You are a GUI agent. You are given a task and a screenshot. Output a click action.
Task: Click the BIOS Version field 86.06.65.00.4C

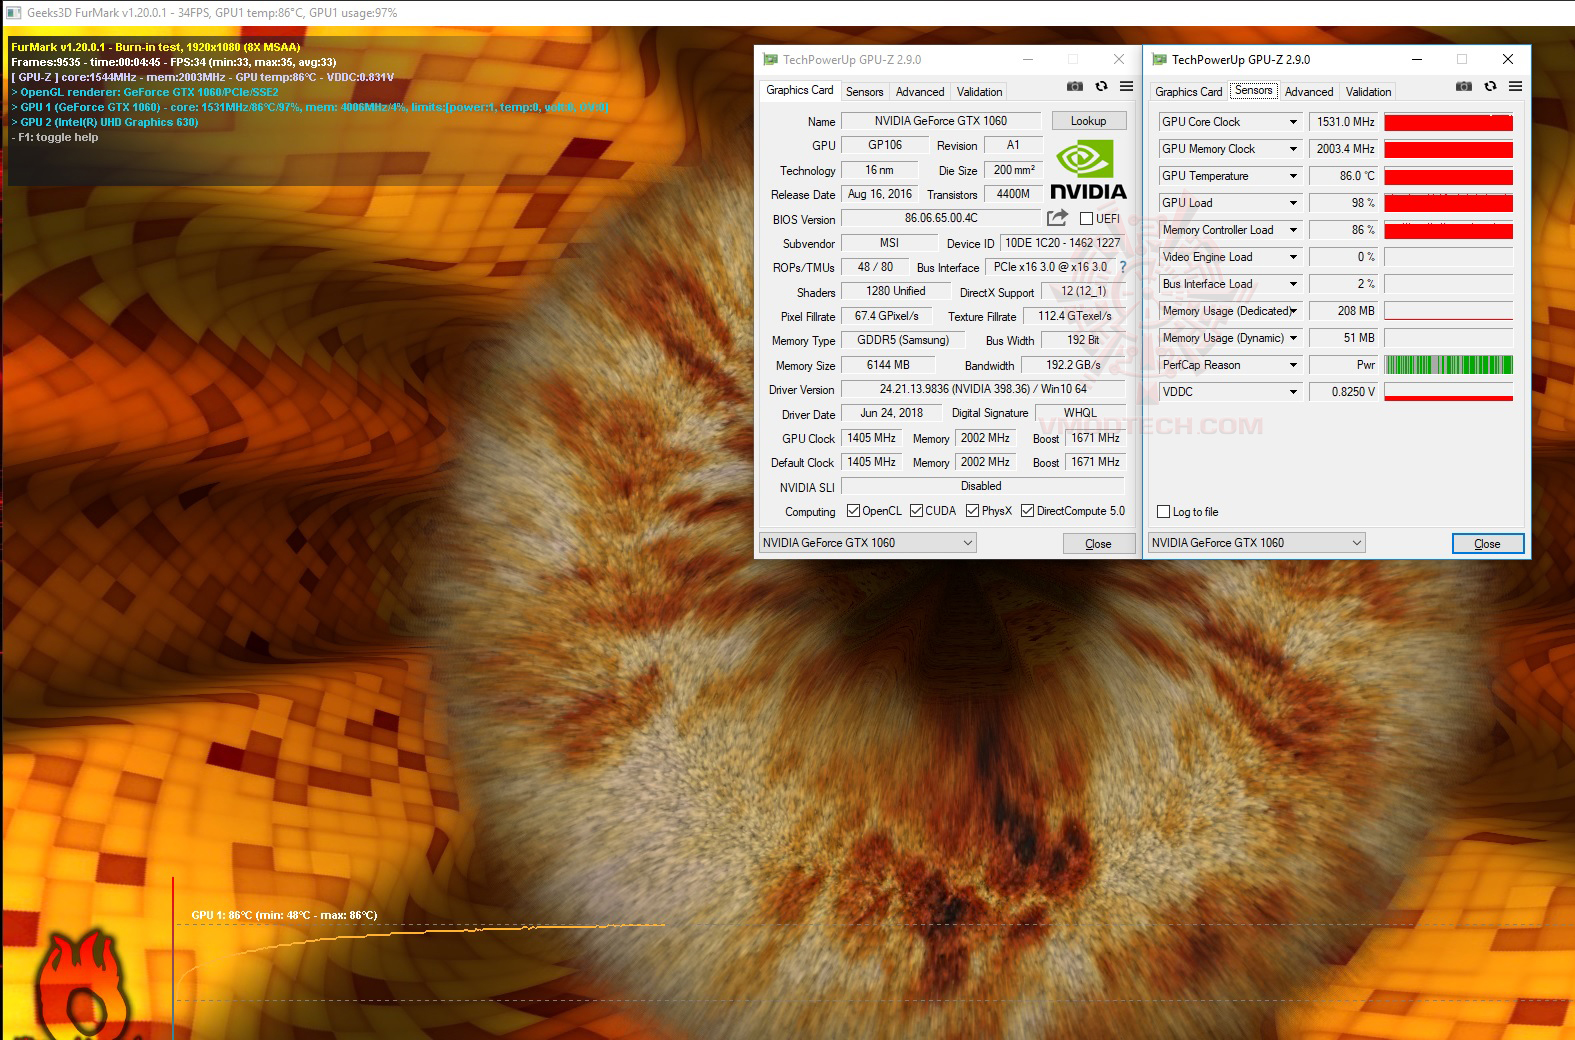(941, 218)
